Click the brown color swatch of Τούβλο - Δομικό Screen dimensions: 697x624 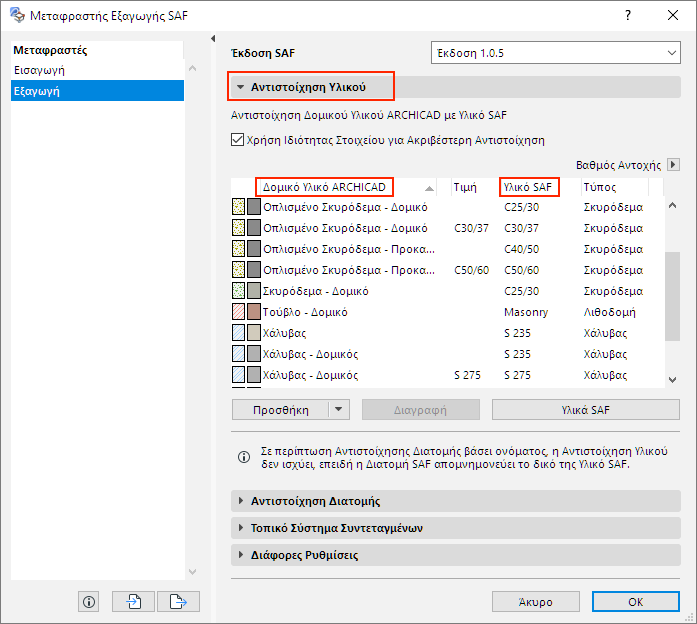click(x=254, y=312)
